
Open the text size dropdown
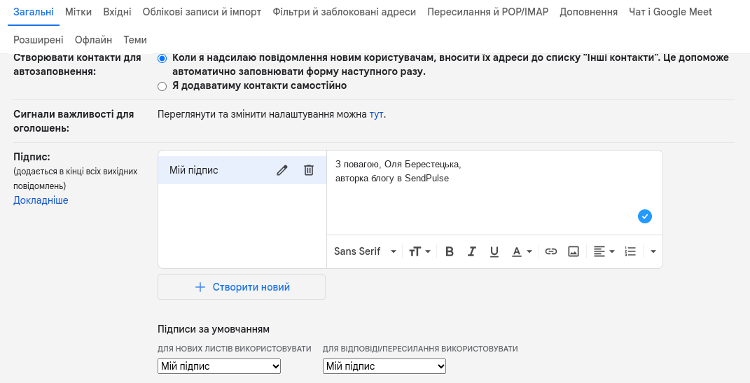pyautogui.click(x=419, y=252)
